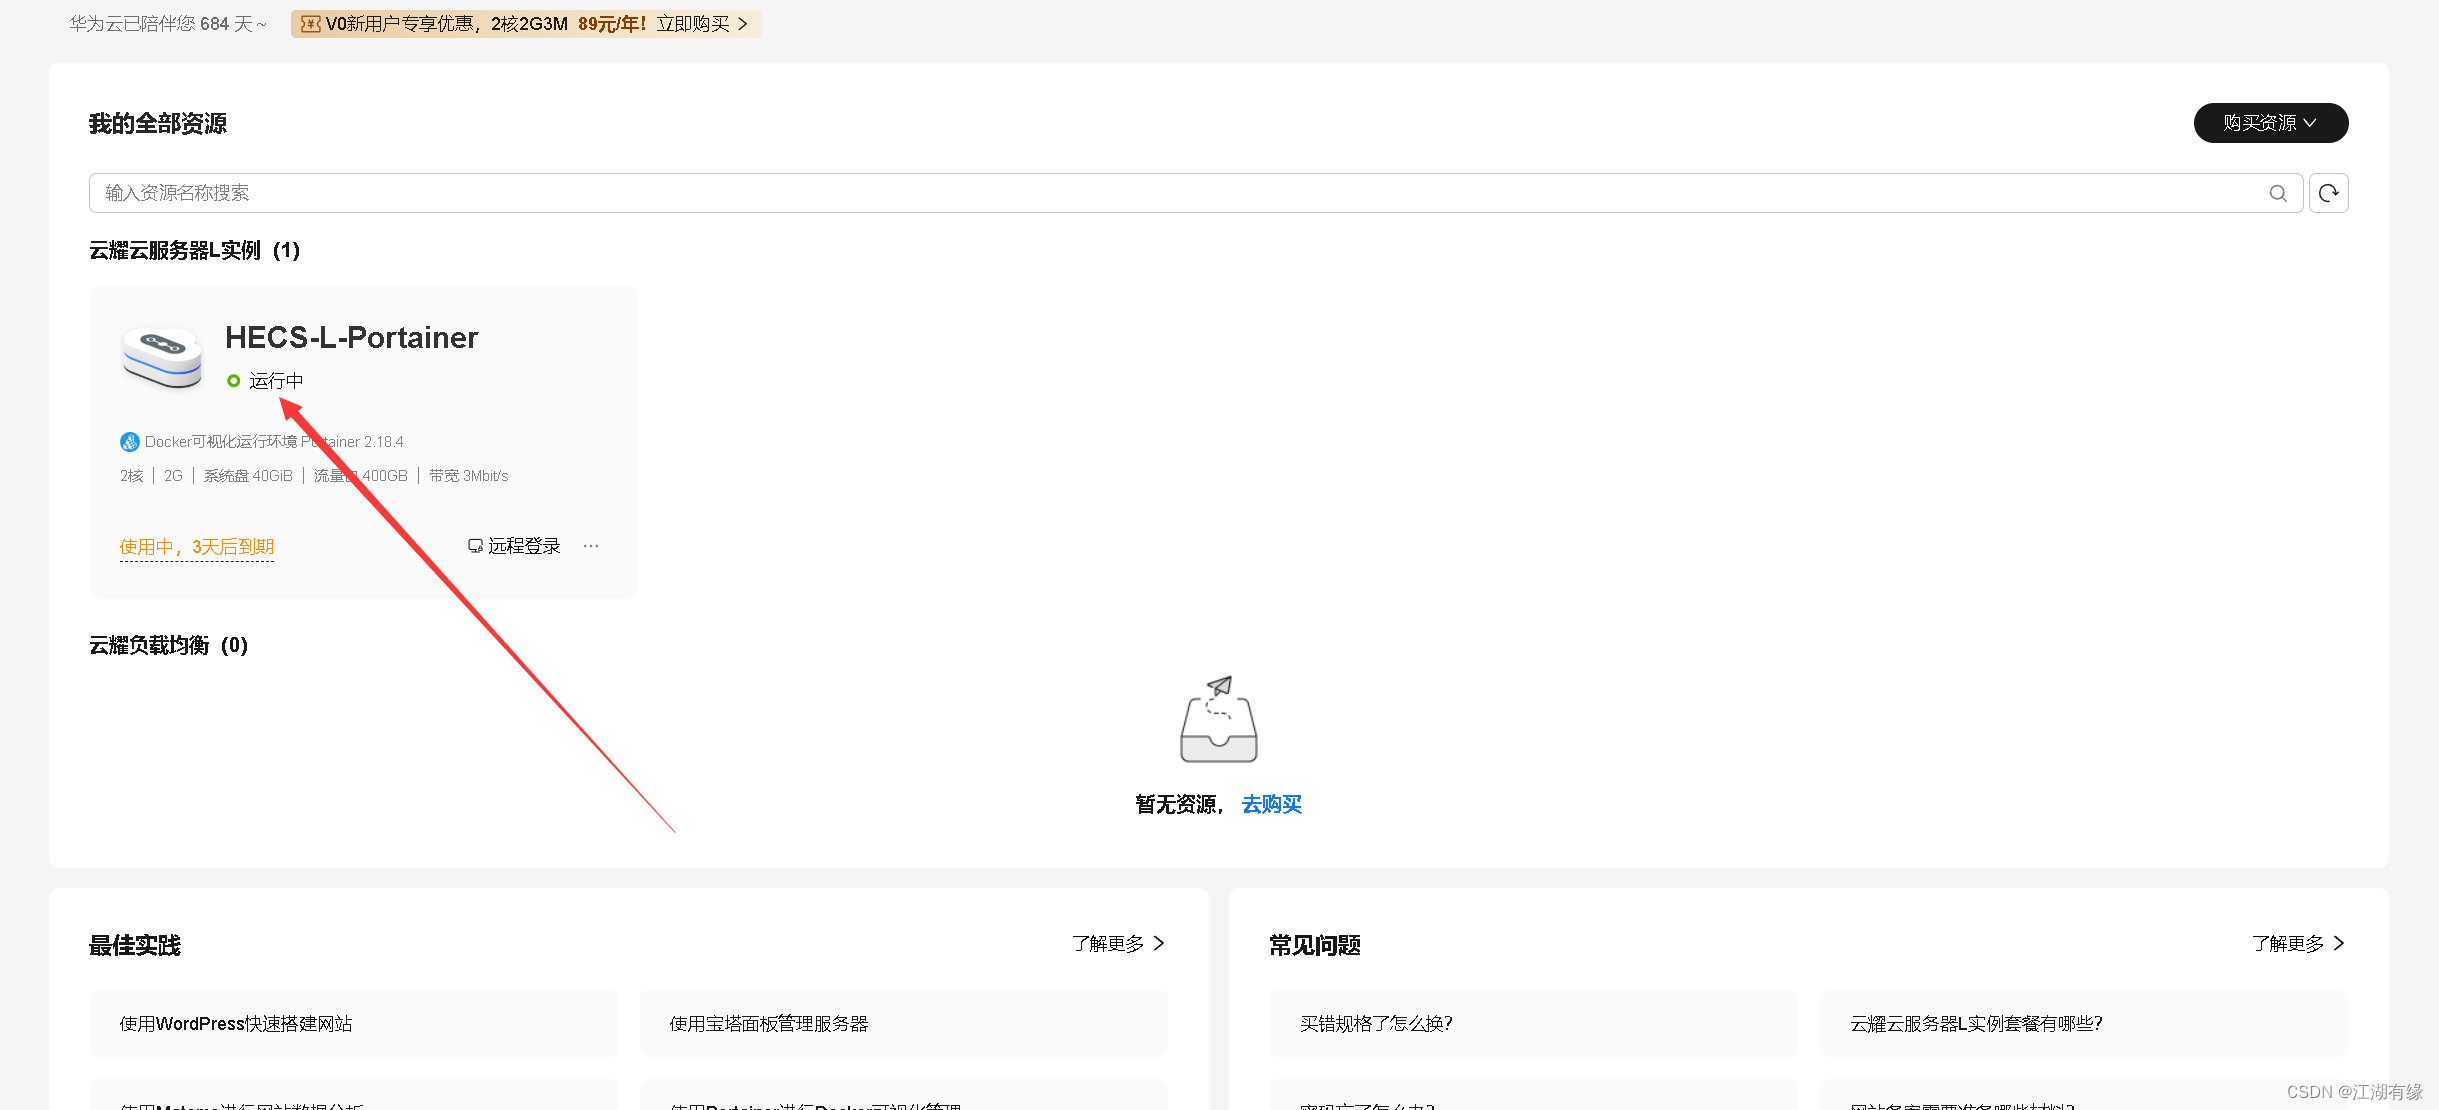Click the 带宽 3Mbit/s spec text
Screen dimensions: 2439x1110
(x=469, y=476)
